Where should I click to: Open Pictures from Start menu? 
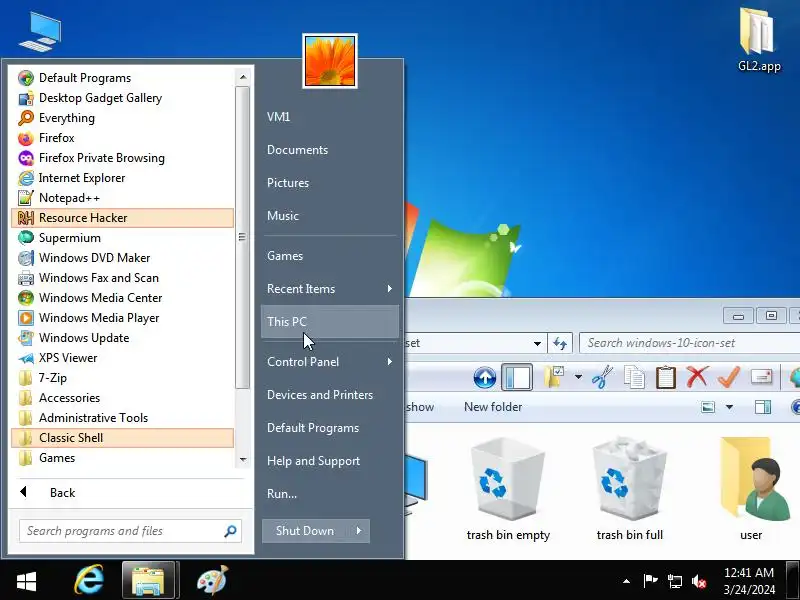coord(330,183)
